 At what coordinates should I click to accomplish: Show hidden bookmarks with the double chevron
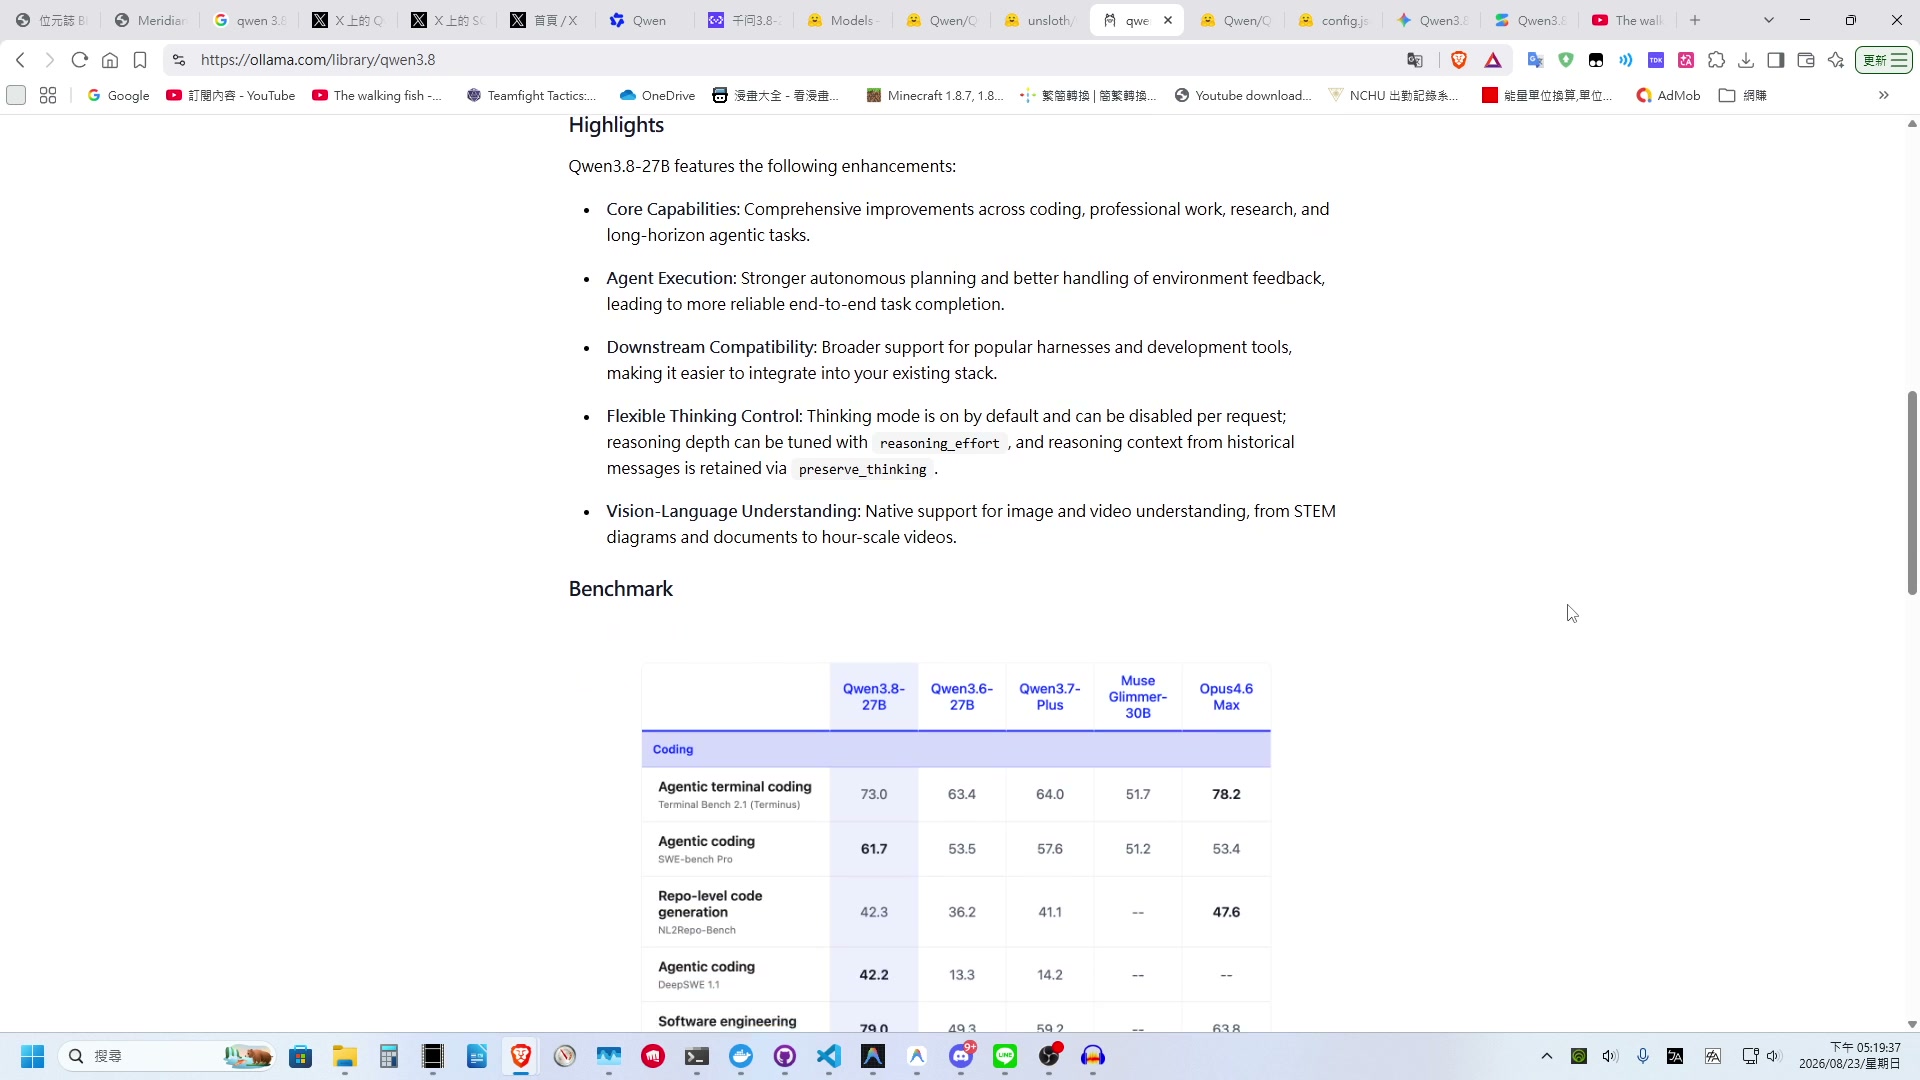pos(1884,95)
